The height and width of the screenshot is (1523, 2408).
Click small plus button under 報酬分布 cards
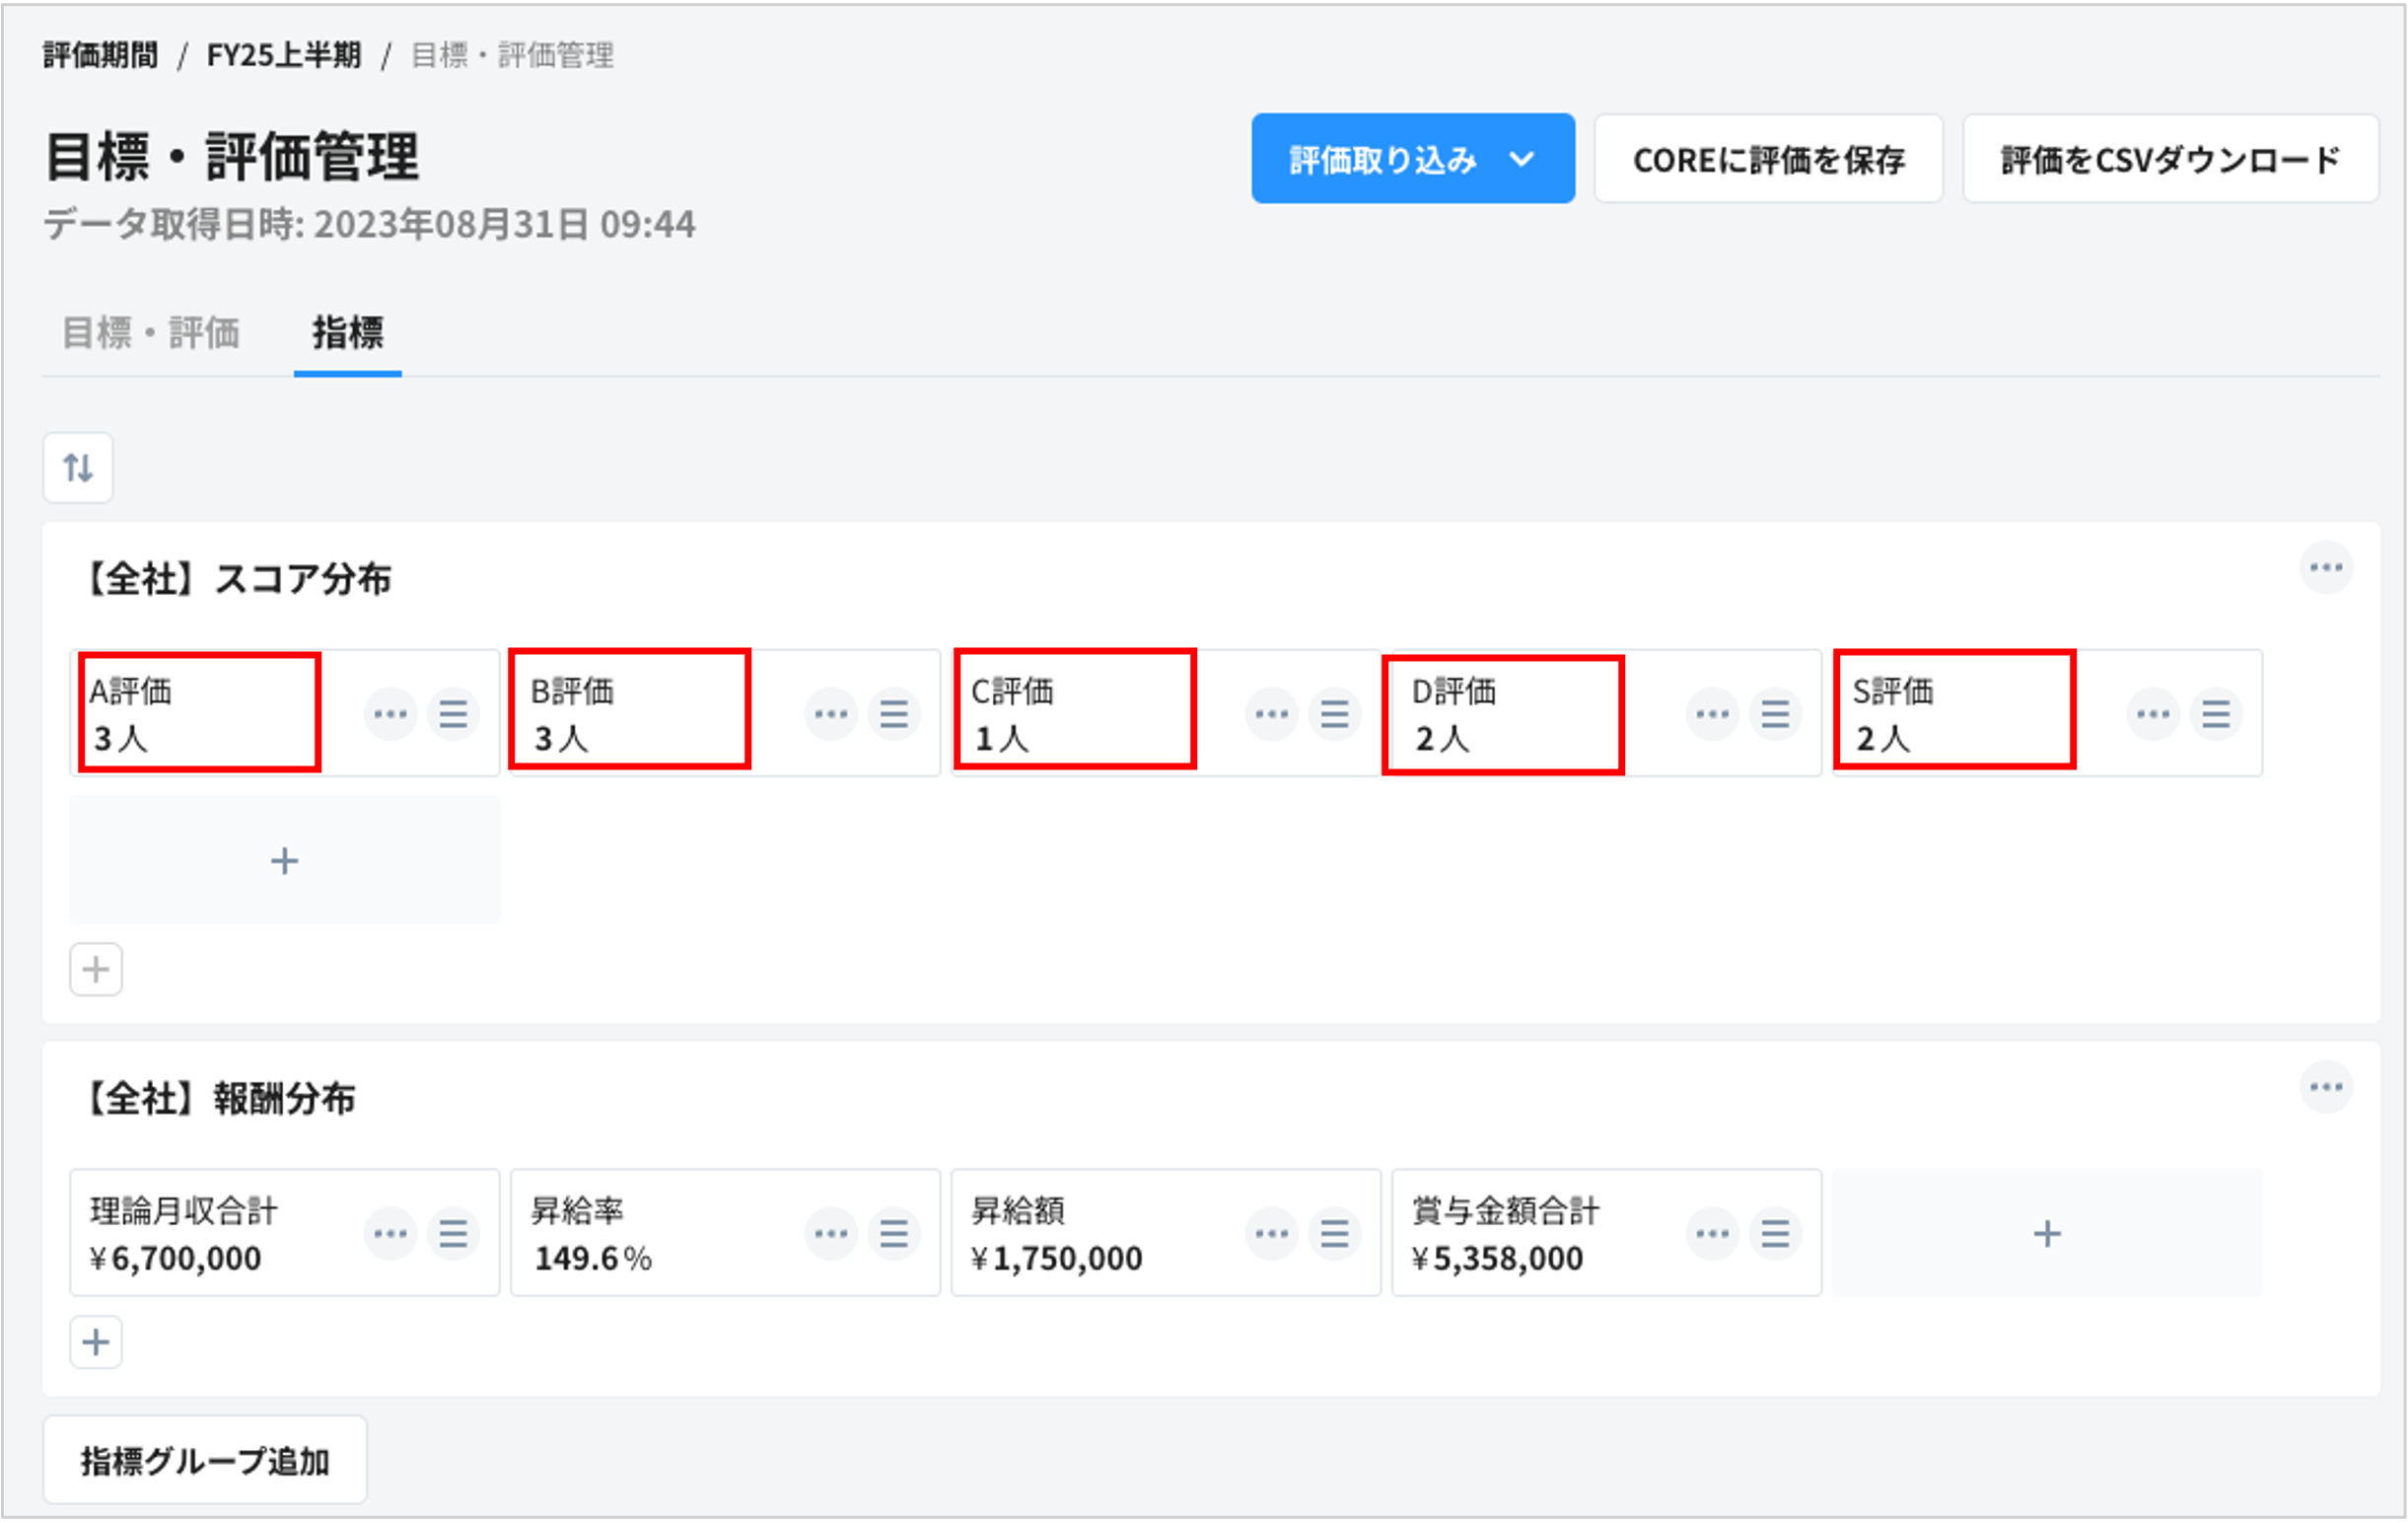pos(96,1342)
